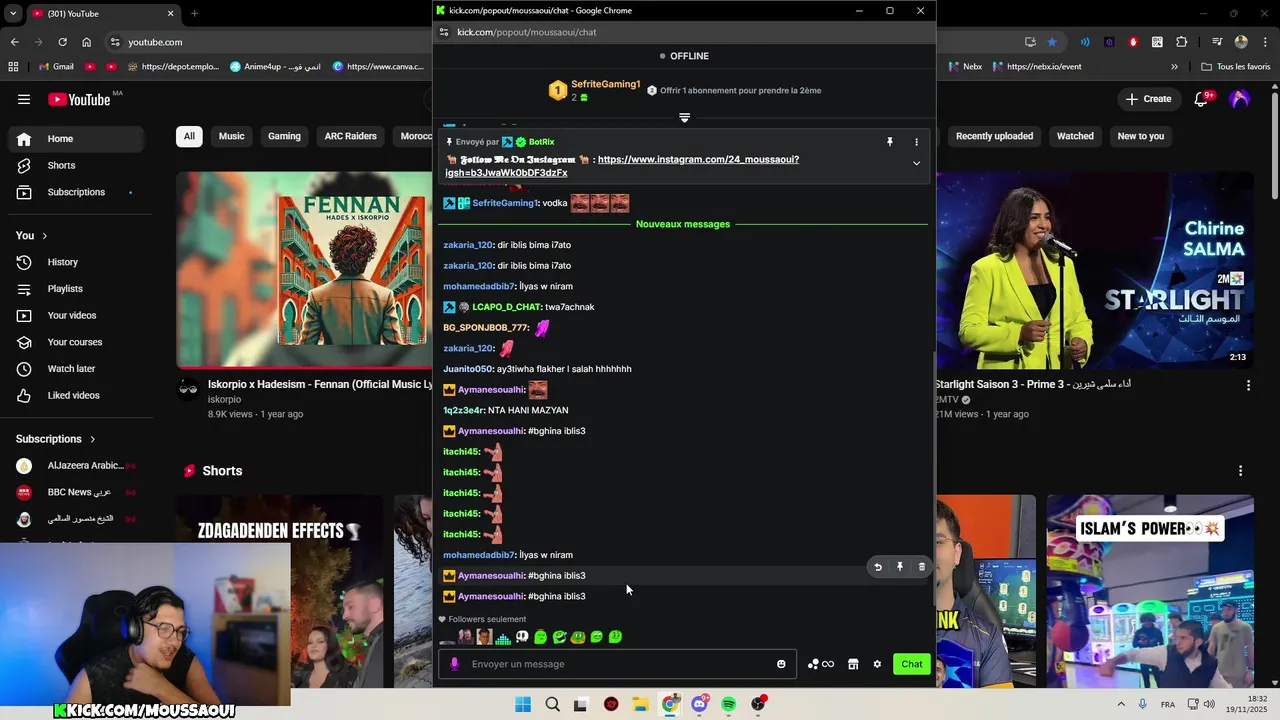Click username zakaria_120 in first chat line

click(x=468, y=245)
